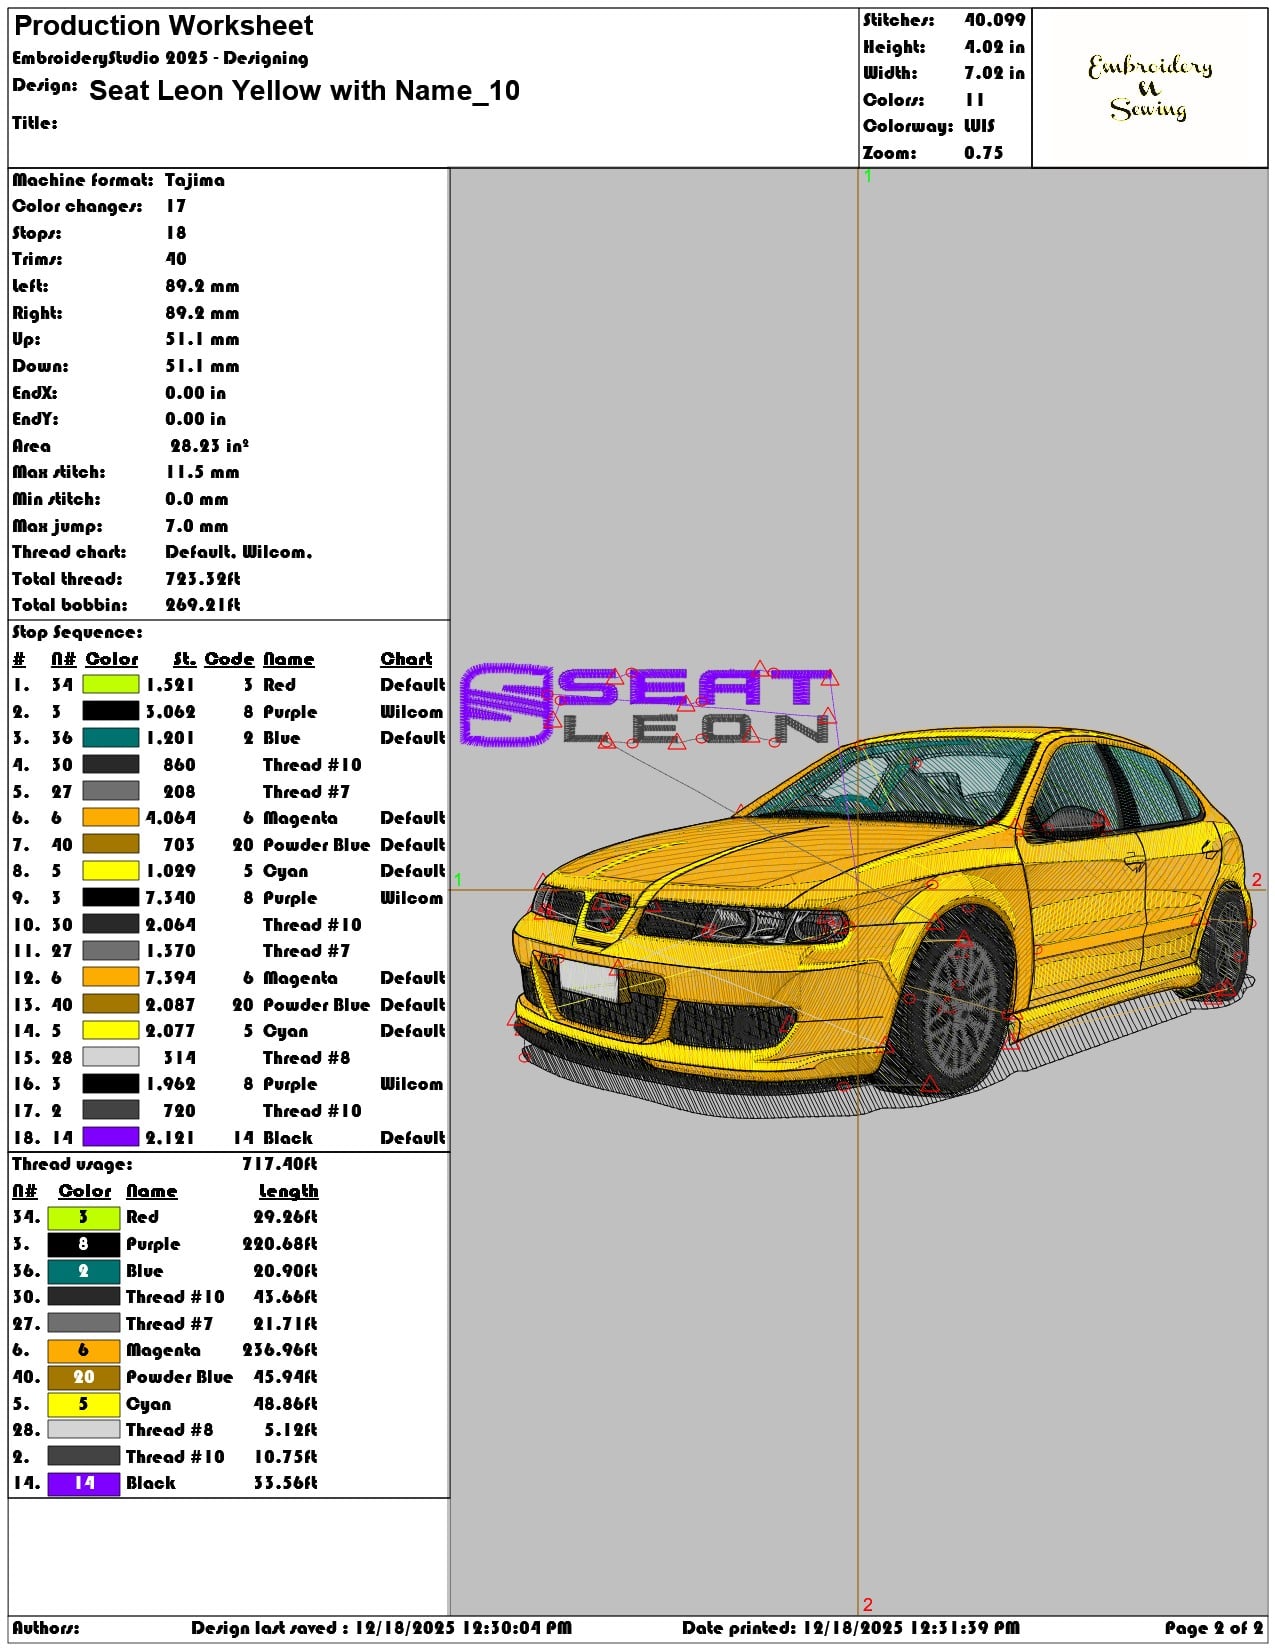Select the Thread #8 length 5.12ft

pyautogui.click(x=291, y=1430)
